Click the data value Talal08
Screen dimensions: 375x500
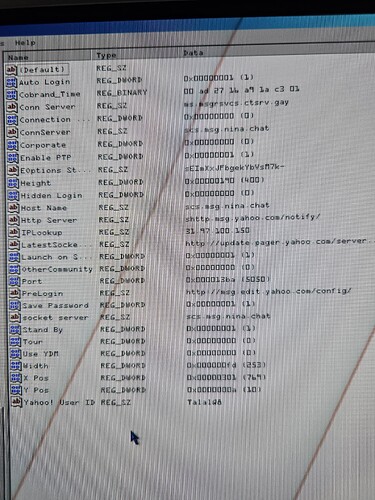204,402
